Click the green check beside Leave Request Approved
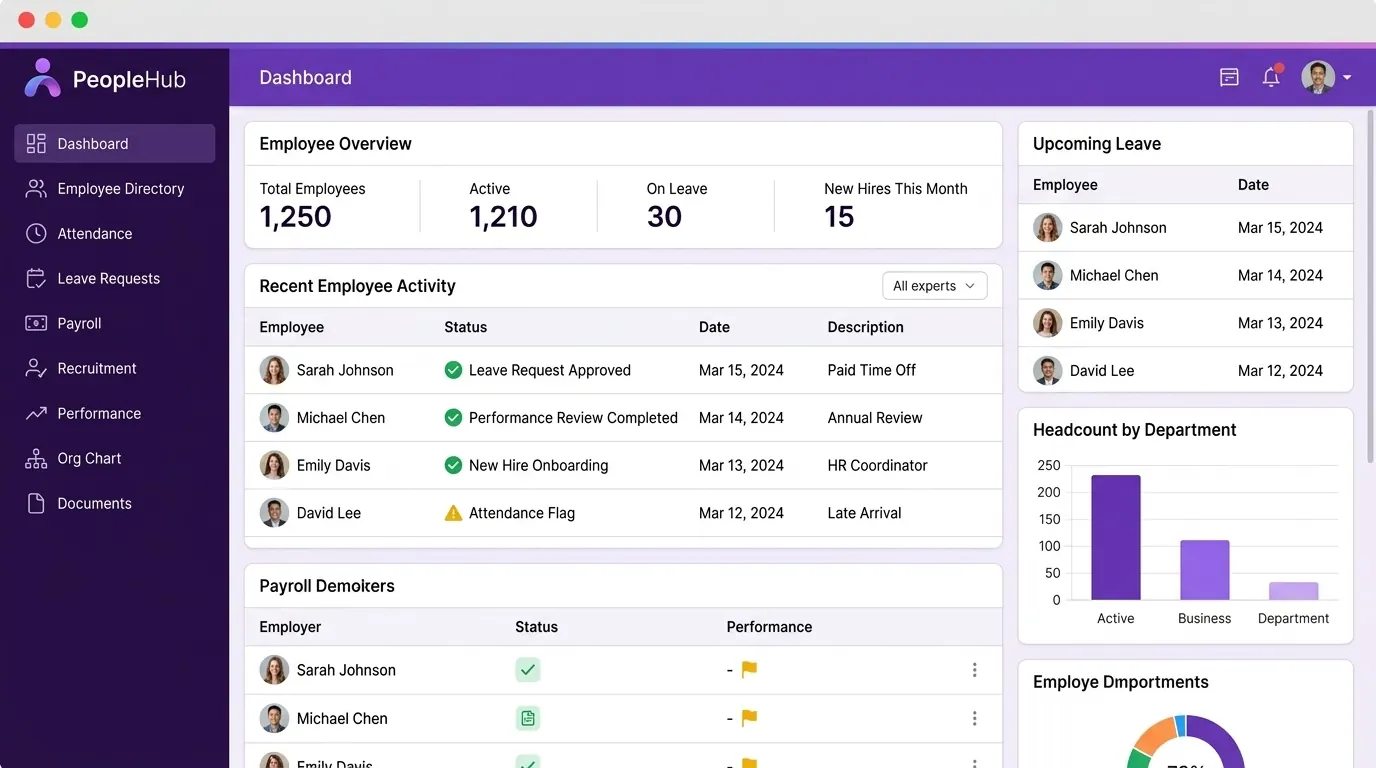 click(x=453, y=370)
